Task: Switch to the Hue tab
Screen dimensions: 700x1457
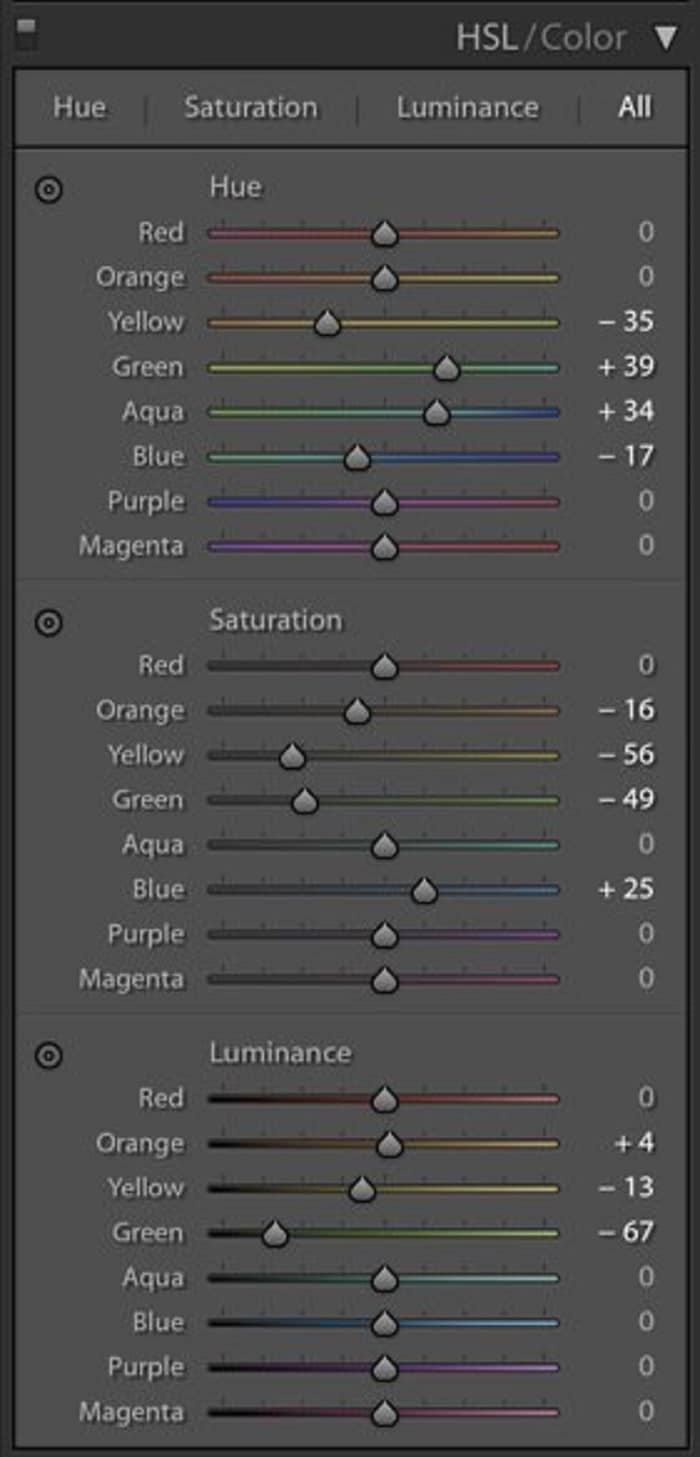Action: click(x=80, y=108)
